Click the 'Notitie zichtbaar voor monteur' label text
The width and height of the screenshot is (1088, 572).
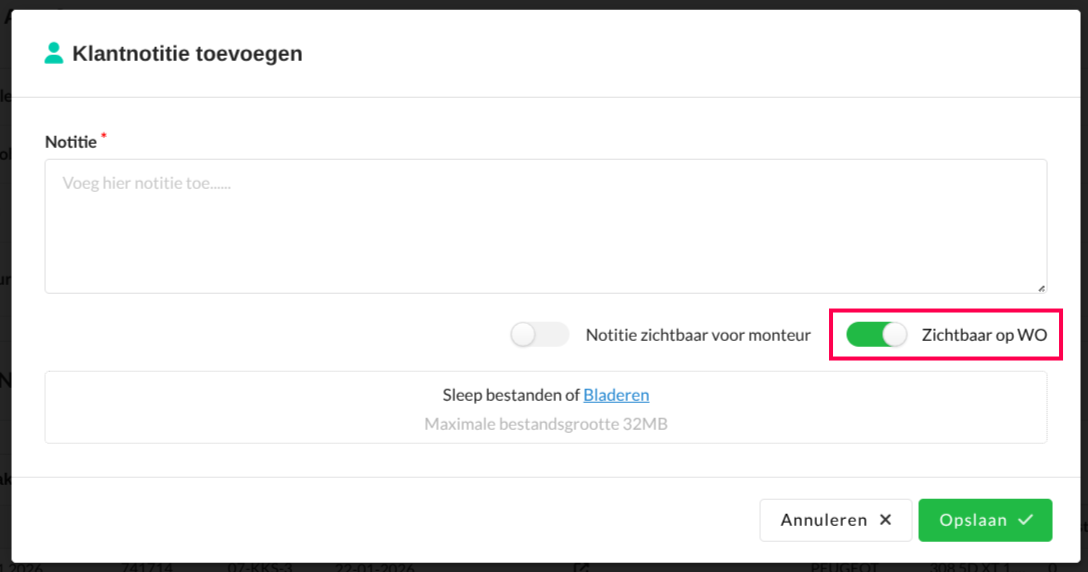coord(698,335)
